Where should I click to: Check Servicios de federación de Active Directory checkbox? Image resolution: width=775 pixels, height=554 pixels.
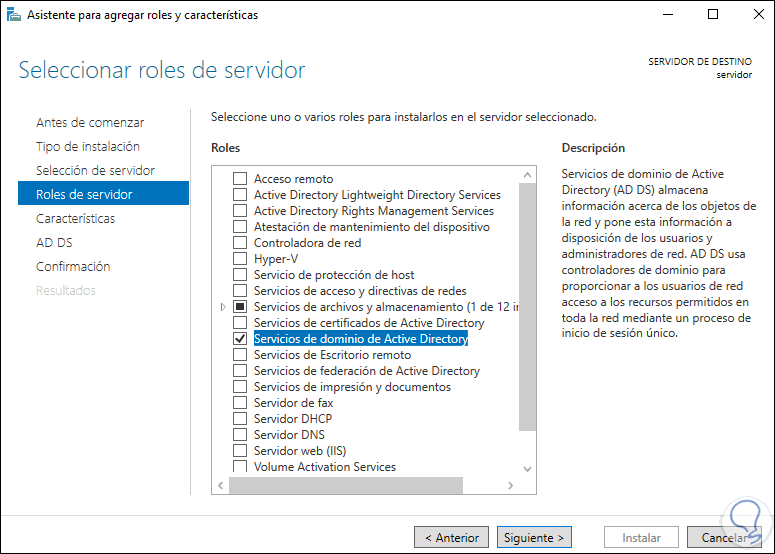[x=240, y=371]
